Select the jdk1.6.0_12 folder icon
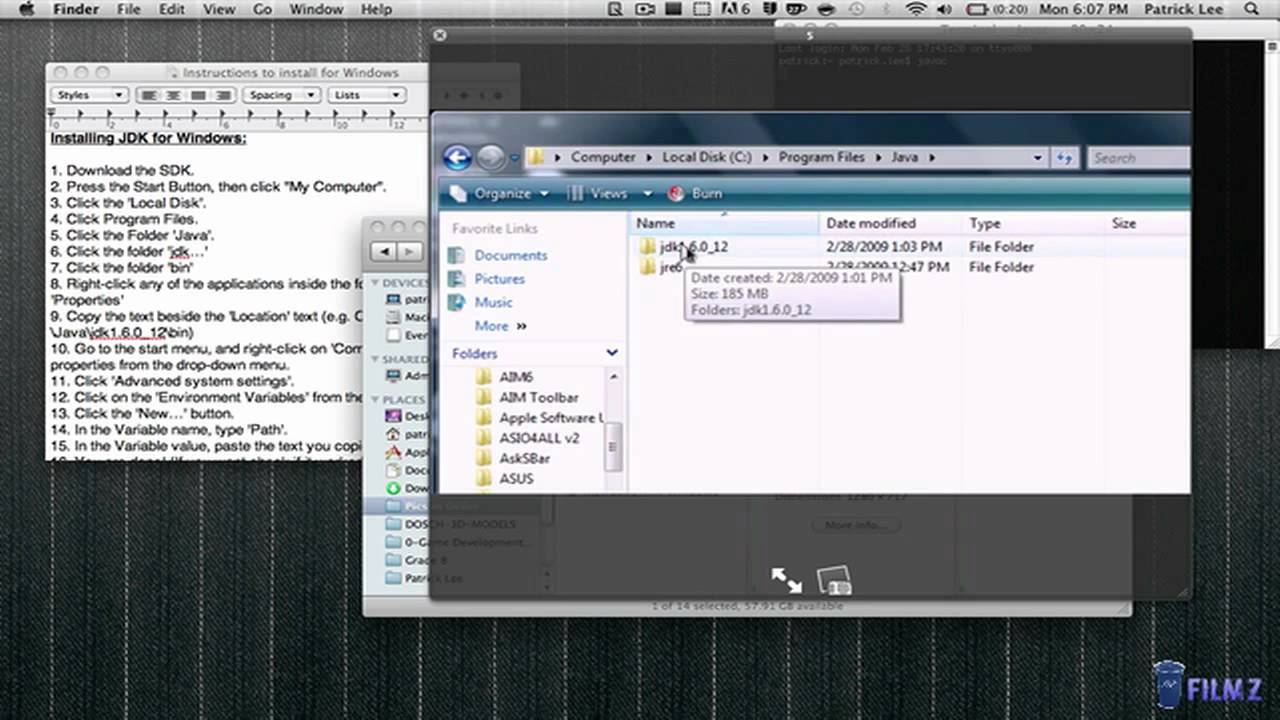 [x=647, y=246]
